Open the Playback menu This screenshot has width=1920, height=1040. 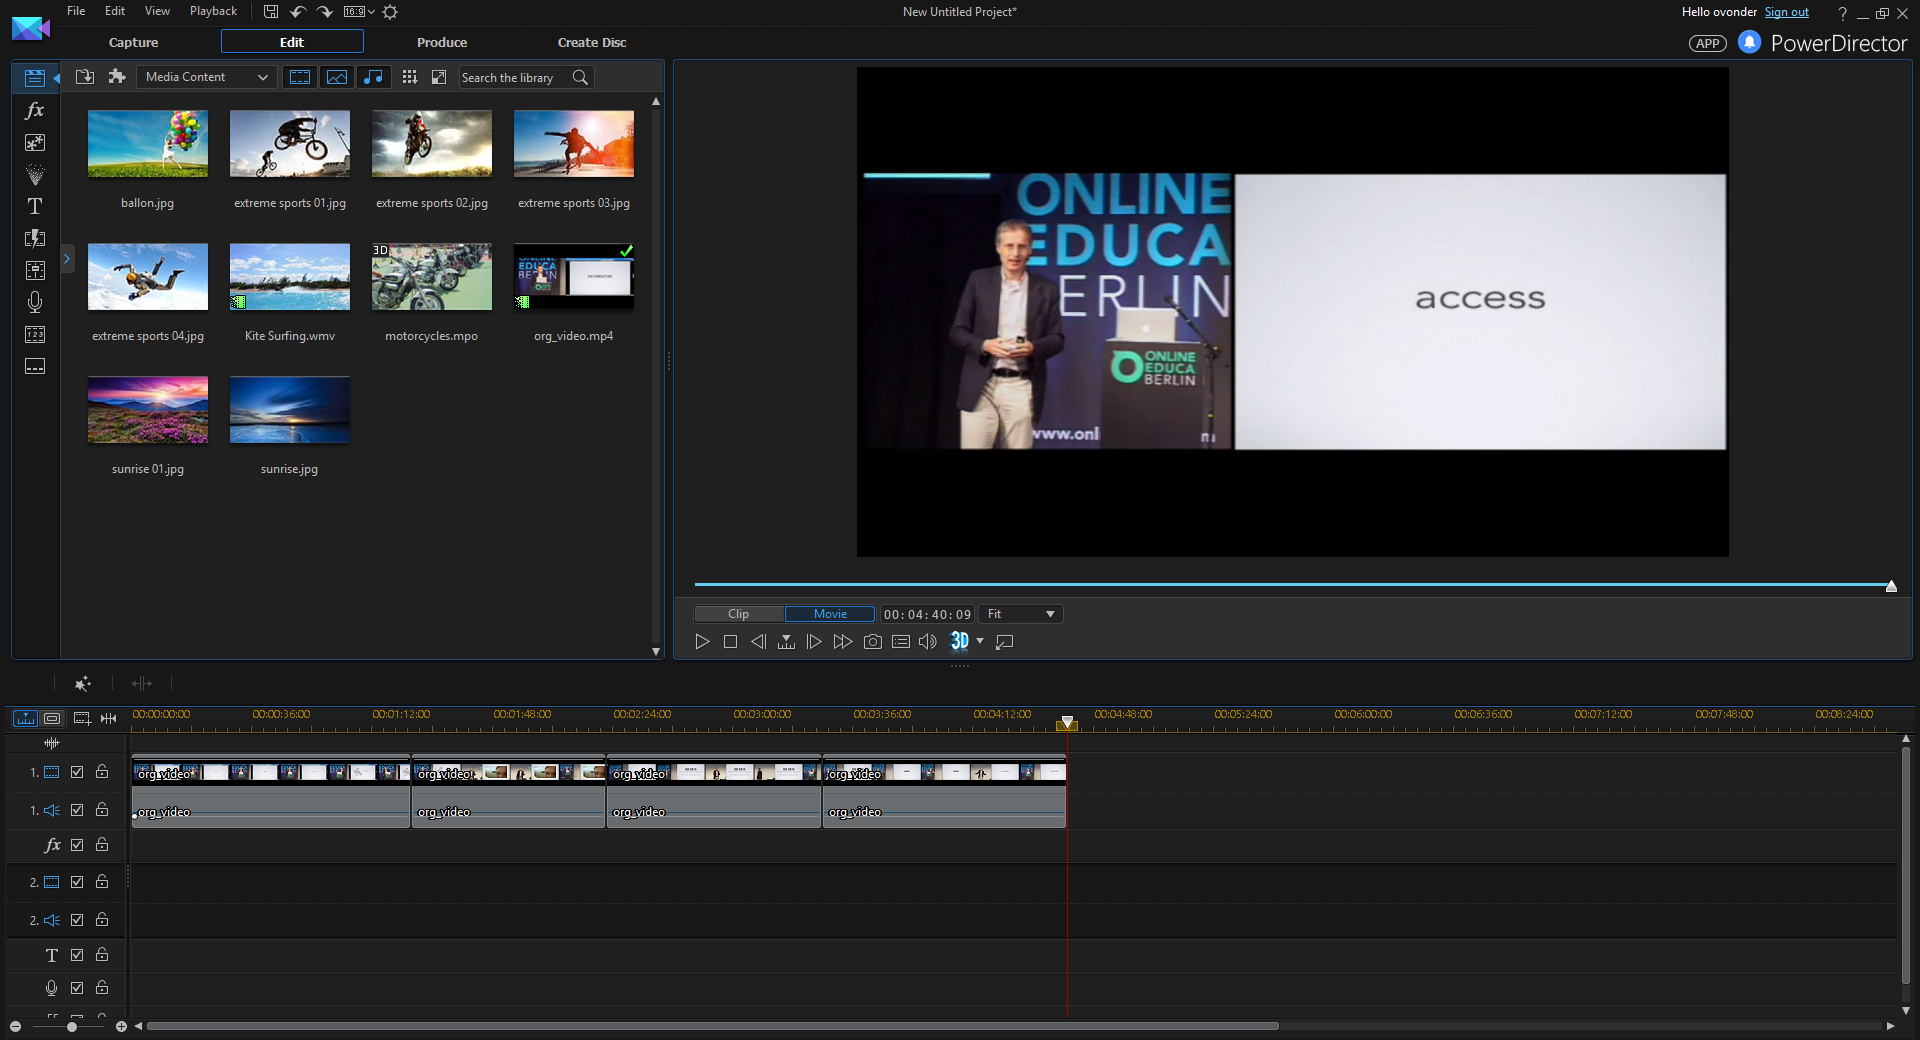(x=213, y=11)
